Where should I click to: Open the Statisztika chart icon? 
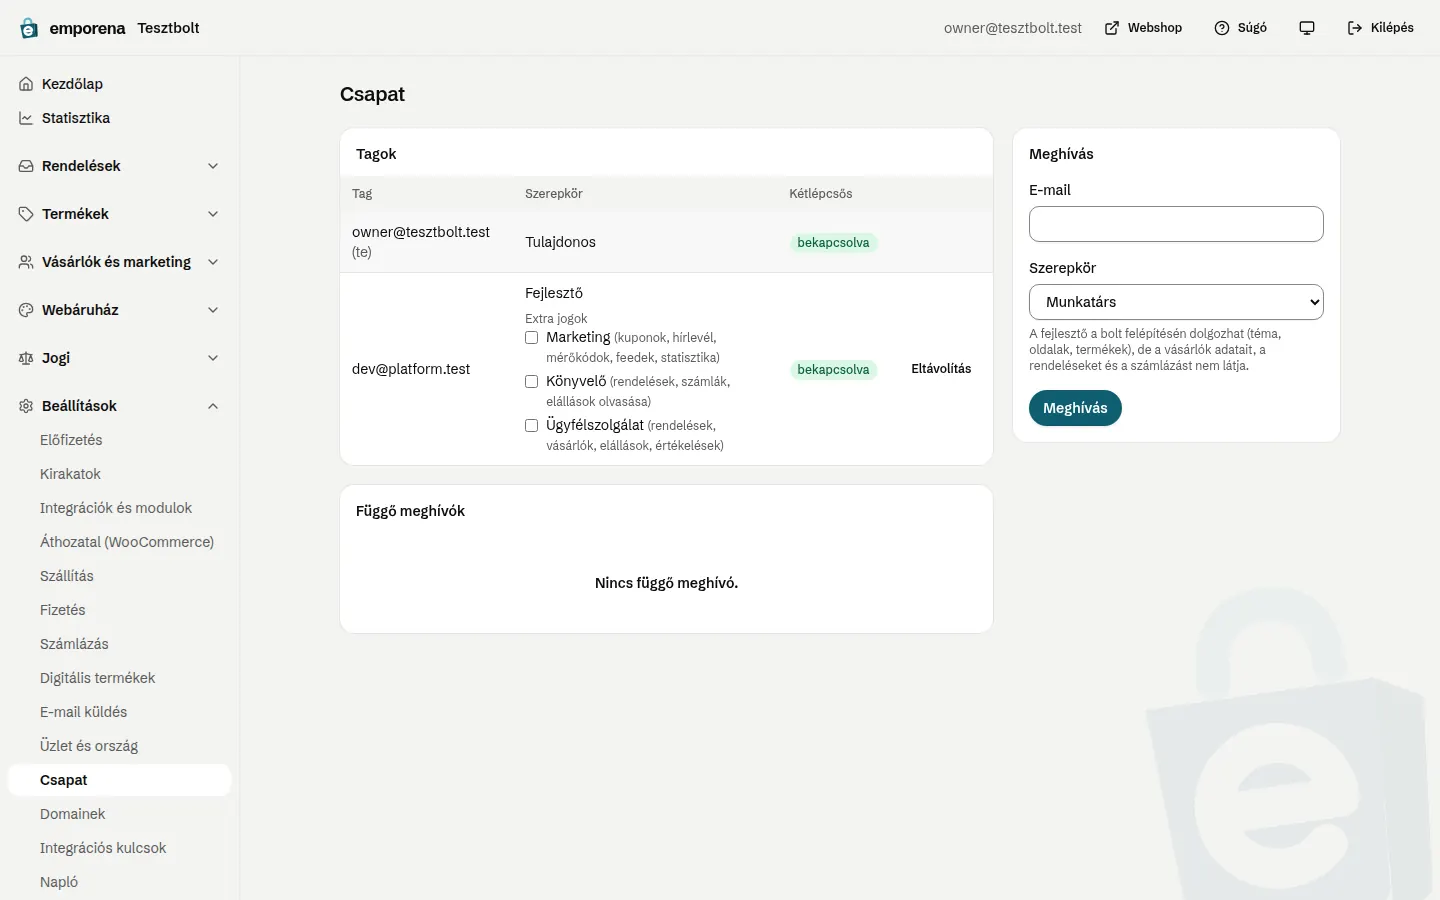[x=26, y=118]
